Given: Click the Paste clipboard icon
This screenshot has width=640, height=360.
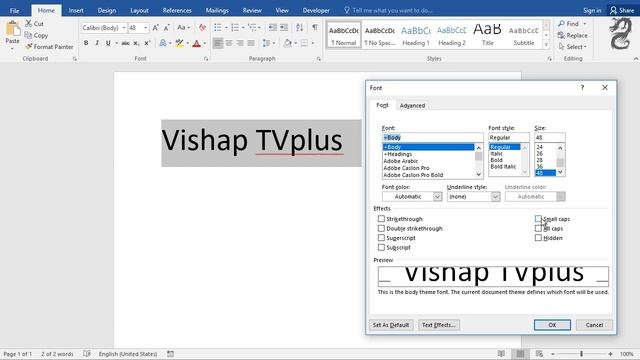Looking at the screenshot, I should (12, 29).
